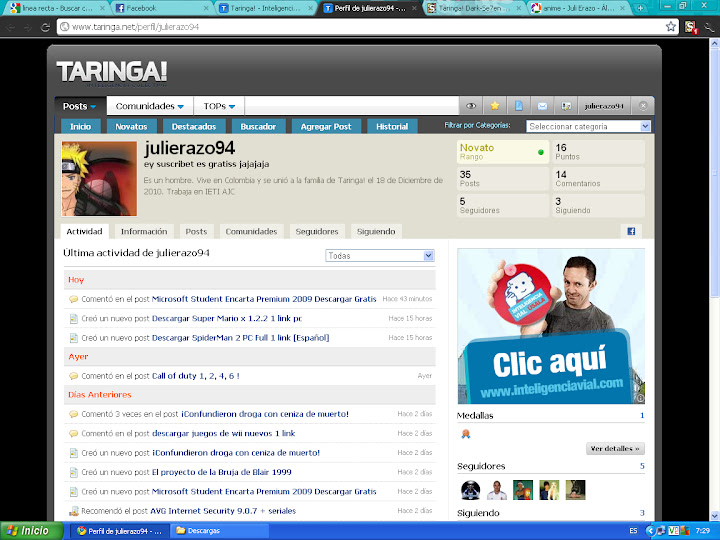This screenshot has width=720, height=540.
Task: Open the Novatos tab
Action: click(131, 126)
